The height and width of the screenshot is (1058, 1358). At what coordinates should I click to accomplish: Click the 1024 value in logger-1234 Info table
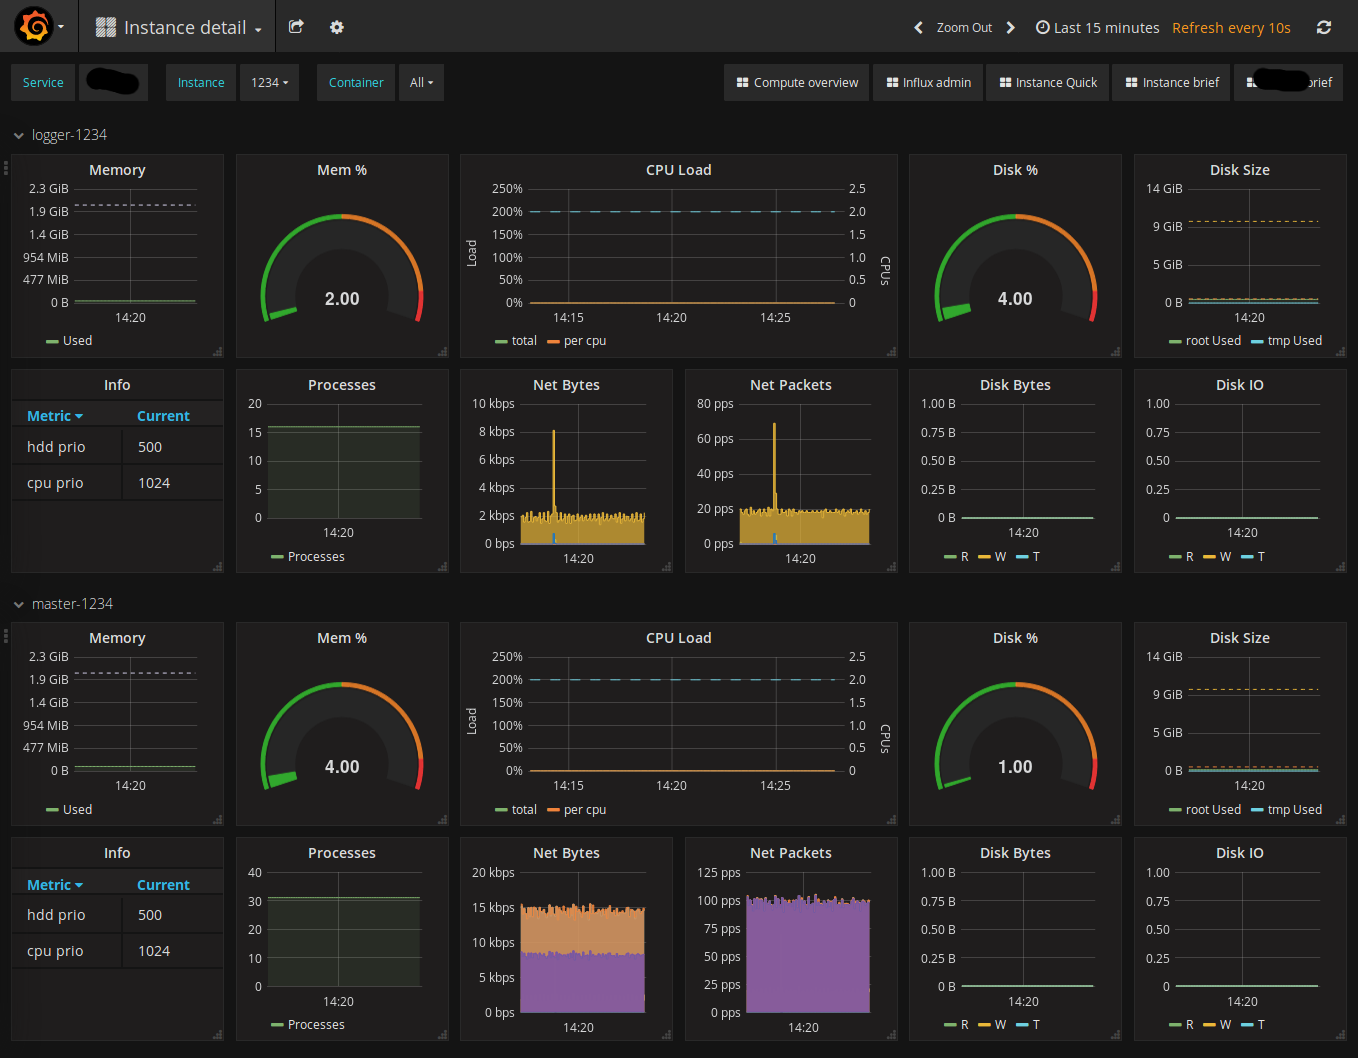(154, 483)
